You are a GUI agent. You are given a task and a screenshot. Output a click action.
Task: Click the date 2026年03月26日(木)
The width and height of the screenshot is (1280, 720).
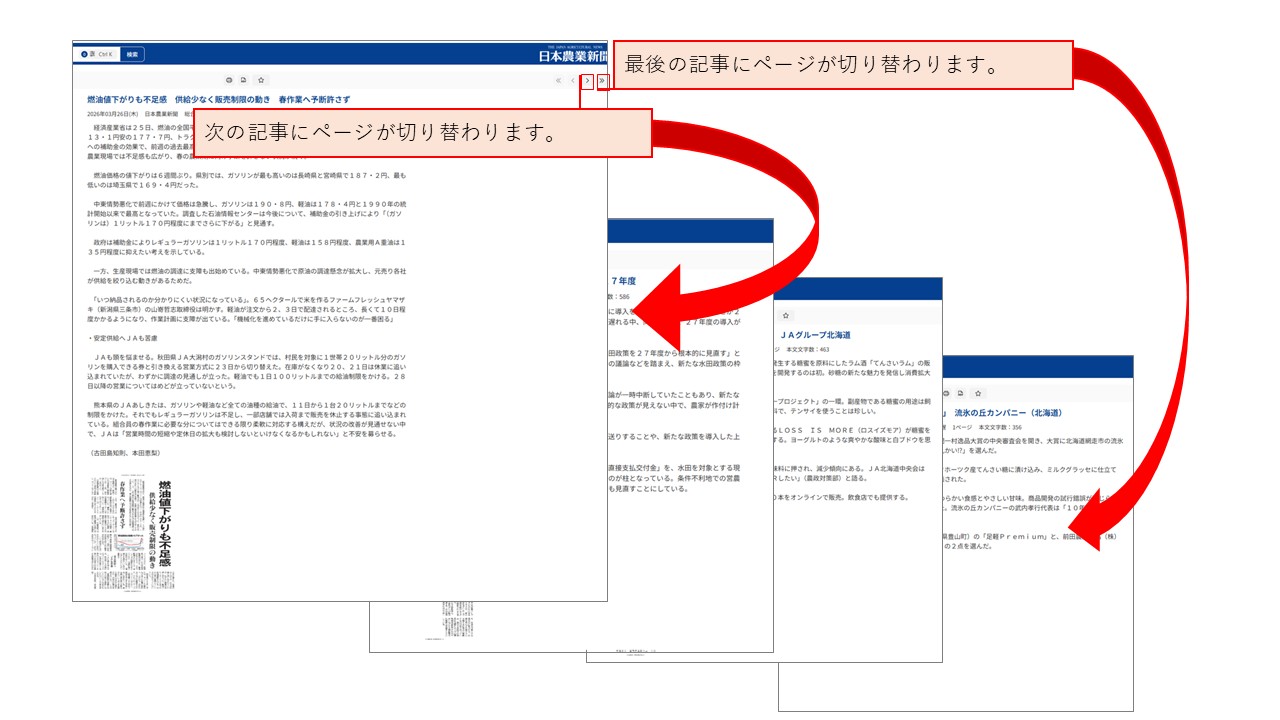click(x=114, y=114)
